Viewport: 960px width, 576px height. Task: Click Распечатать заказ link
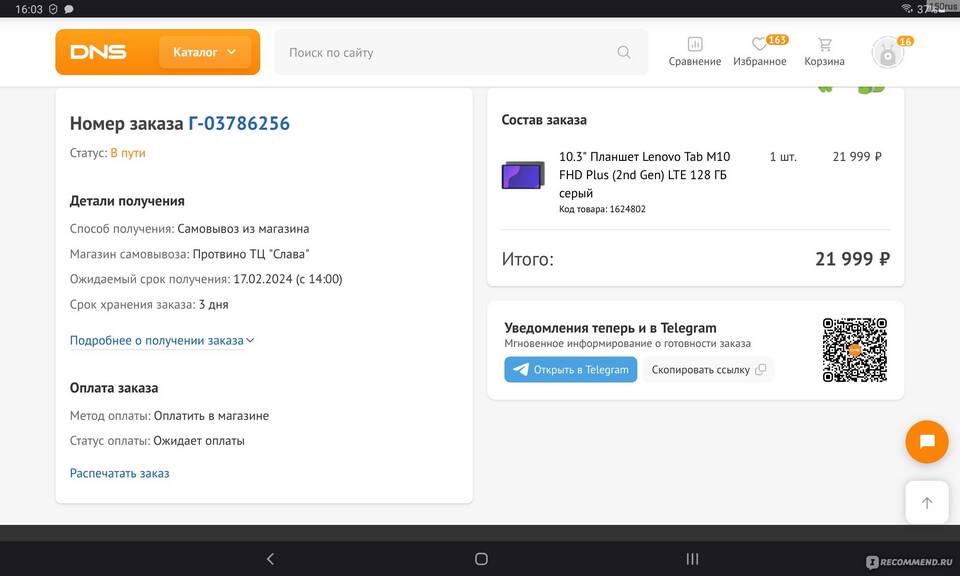[x=119, y=473]
